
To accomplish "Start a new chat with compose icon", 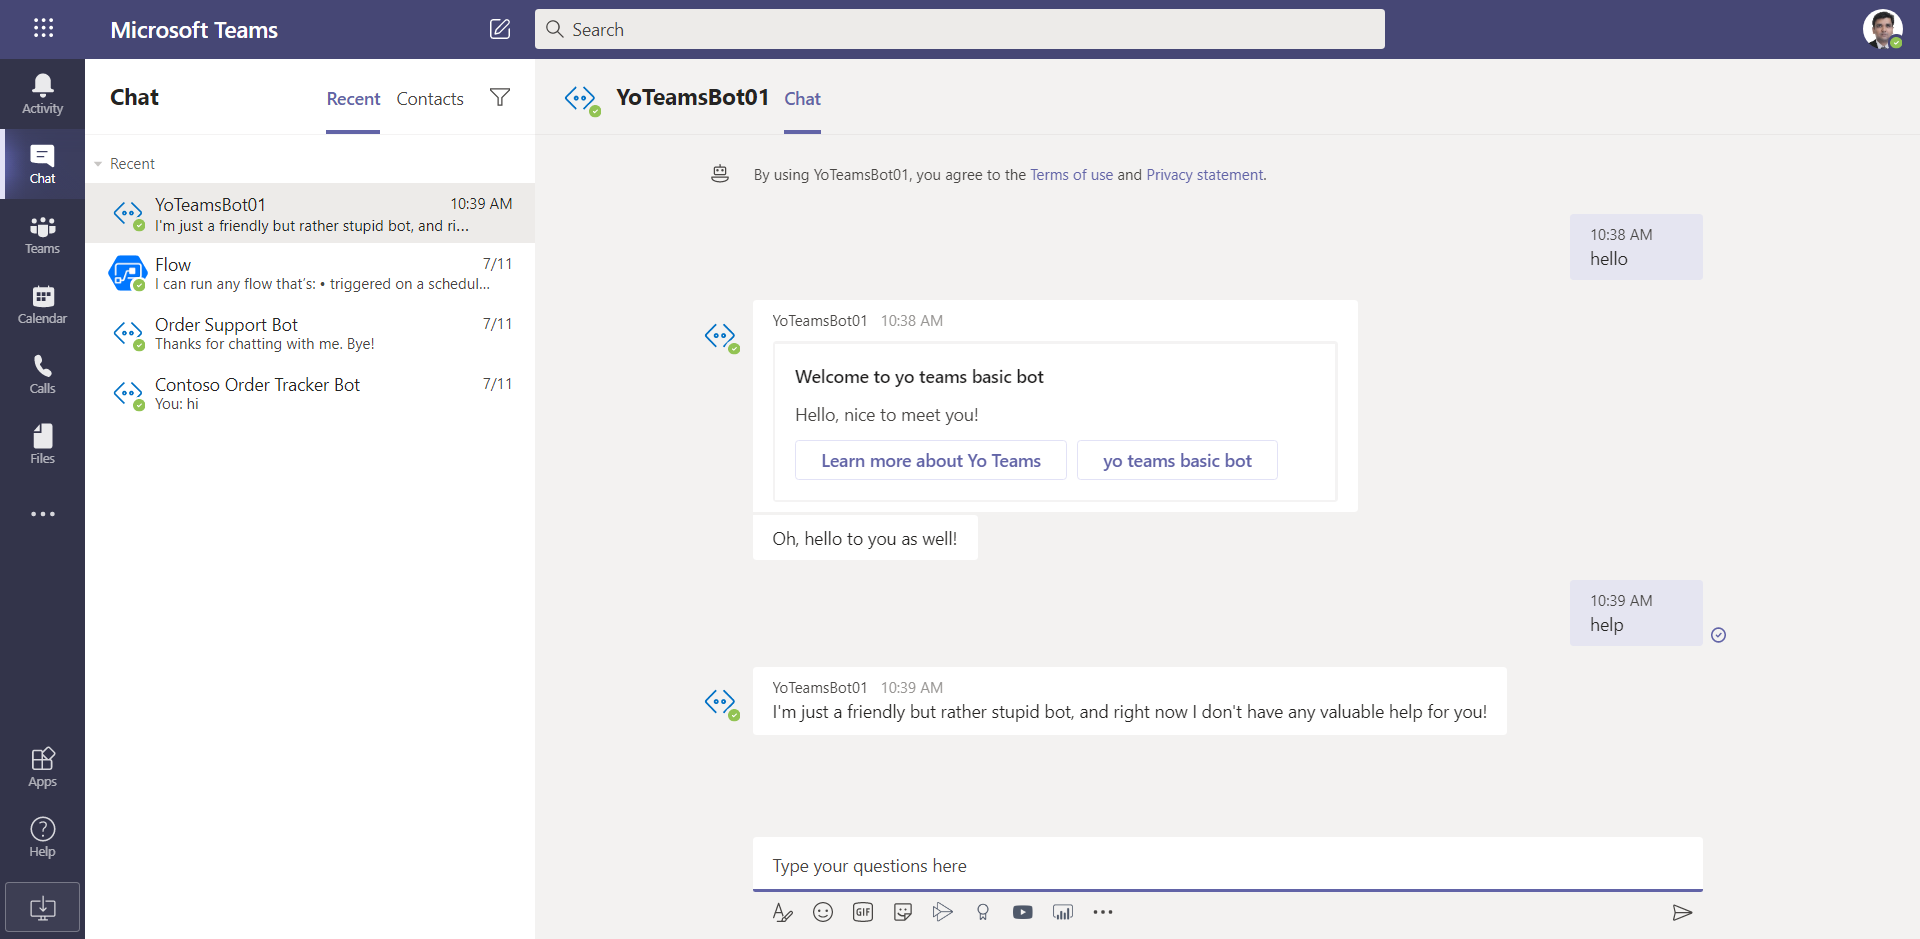I will (x=500, y=29).
